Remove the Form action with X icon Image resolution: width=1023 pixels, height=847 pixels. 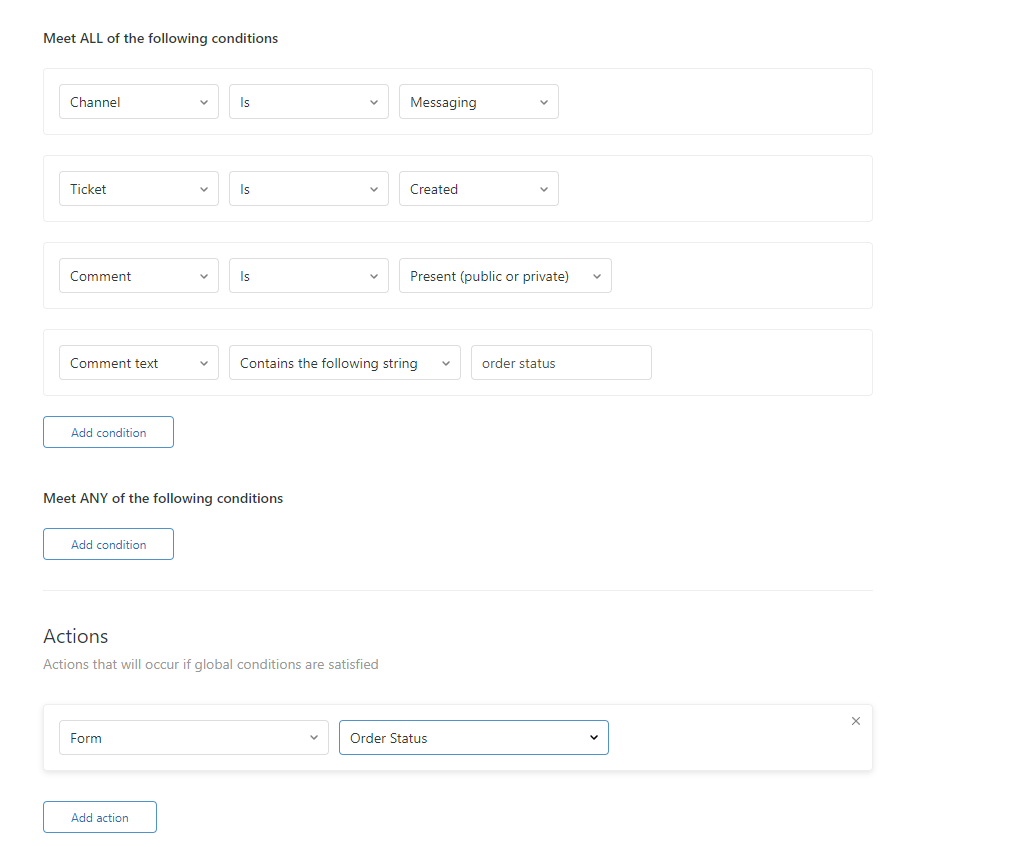(x=855, y=721)
